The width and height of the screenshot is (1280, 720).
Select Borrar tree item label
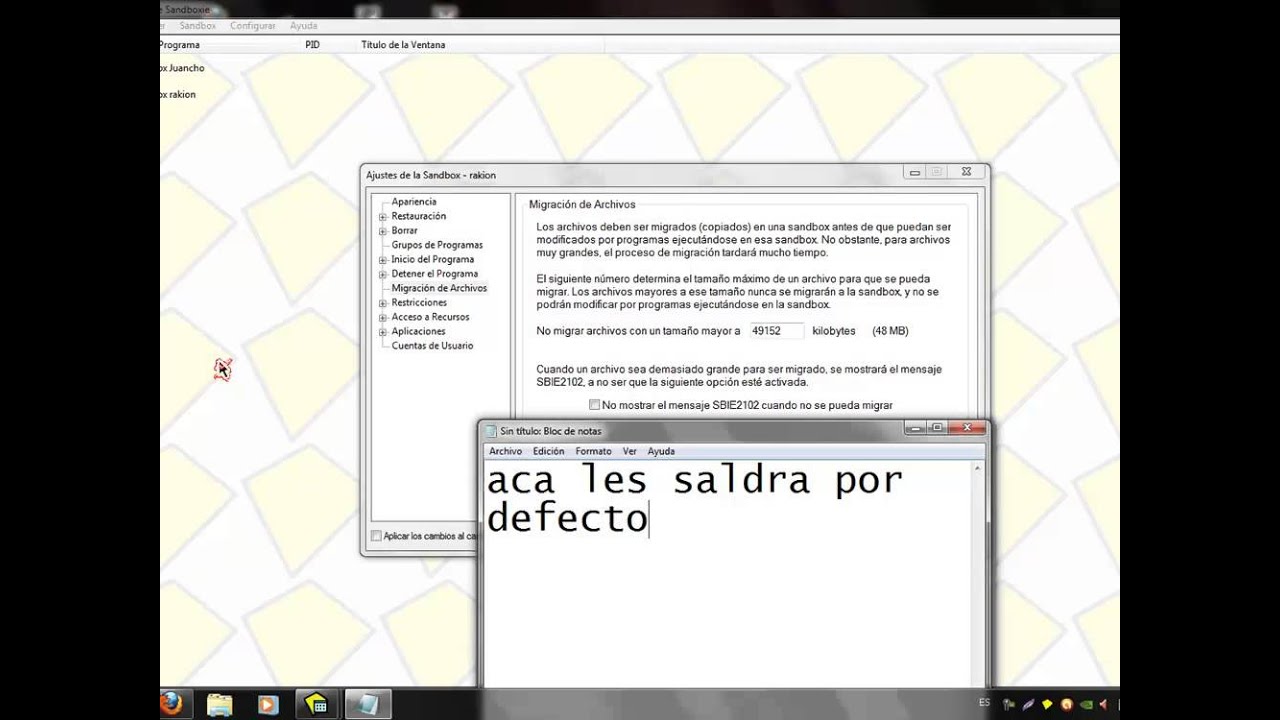click(x=404, y=231)
